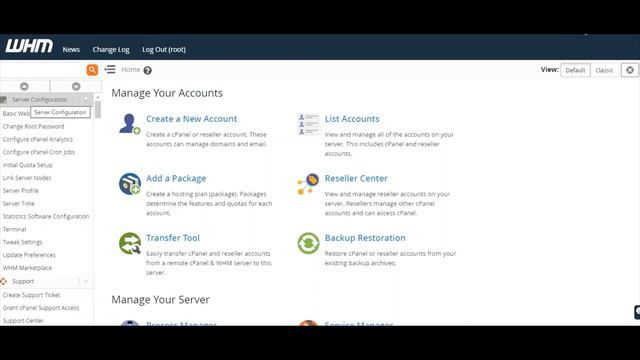Click the collapse all sidebar arrow
This screenshot has height=360, width=640.
(x=24, y=87)
